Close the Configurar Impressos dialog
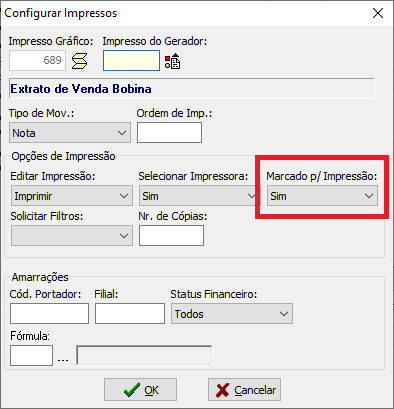Image resolution: width=394 pixels, height=409 pixels. point(378,13)
